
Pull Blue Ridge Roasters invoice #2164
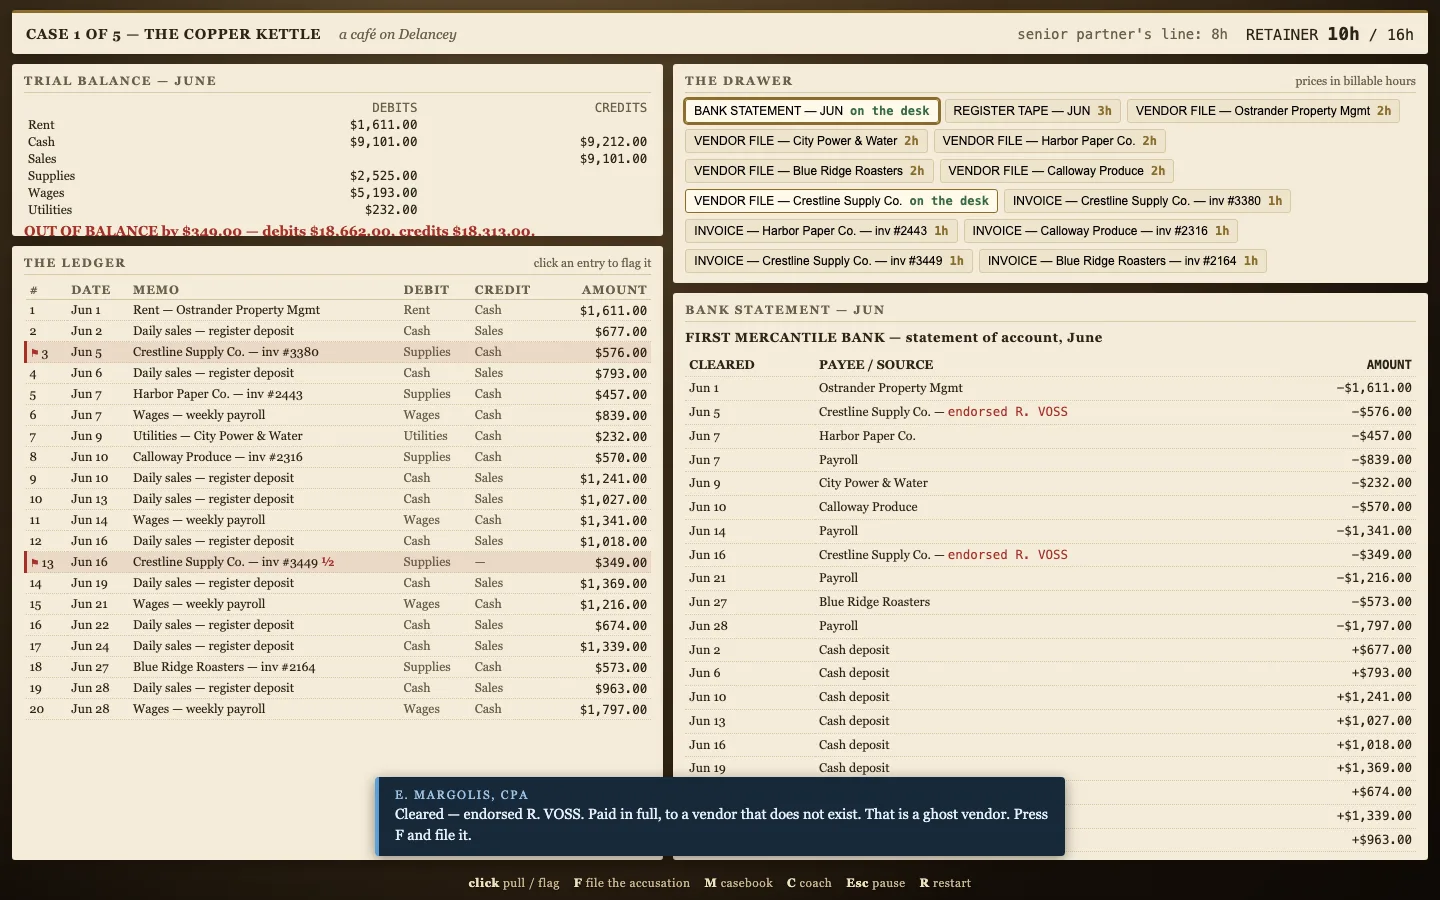click(1123, 261)
